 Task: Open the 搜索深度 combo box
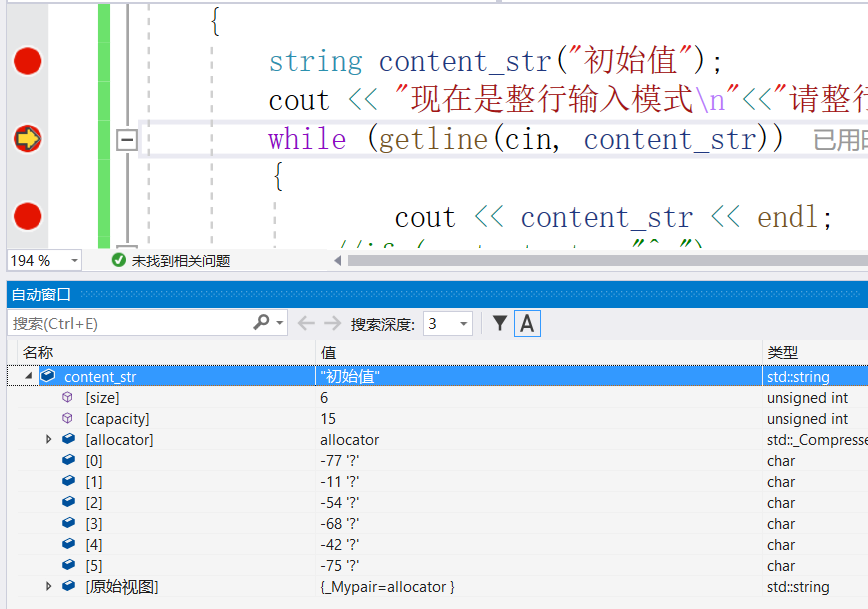(448, 323)
